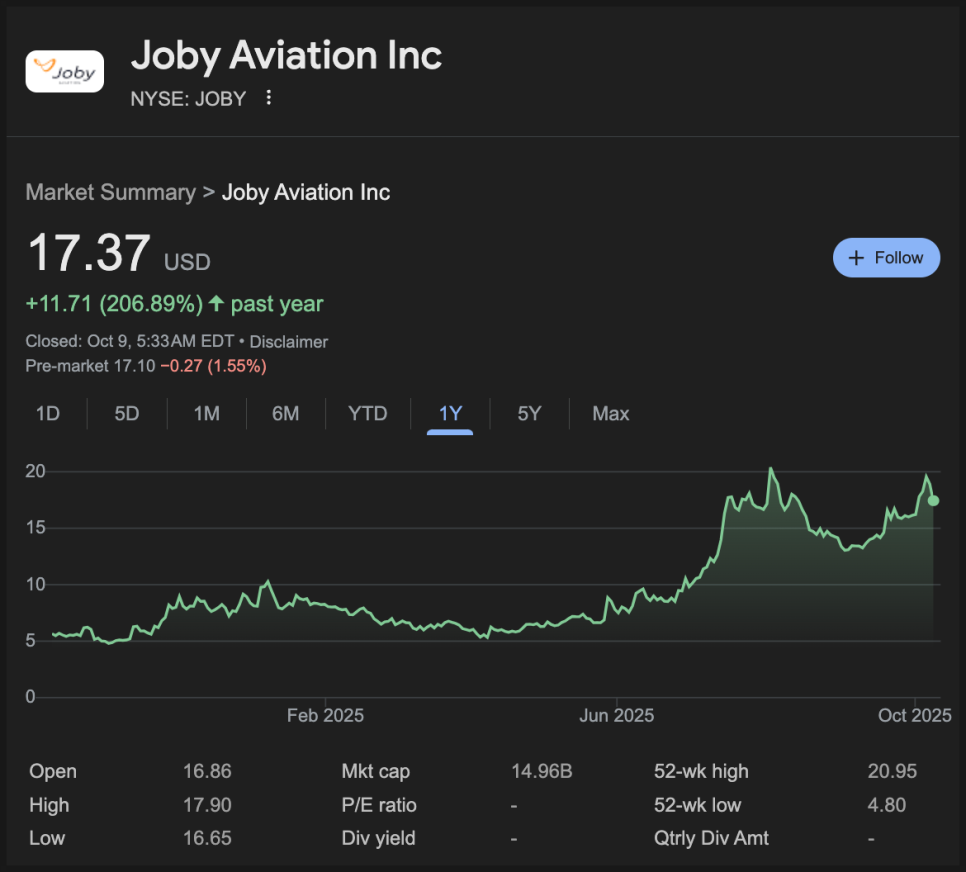
Task: Show the 5Y chart range
Action: click(x=529, y=414)
